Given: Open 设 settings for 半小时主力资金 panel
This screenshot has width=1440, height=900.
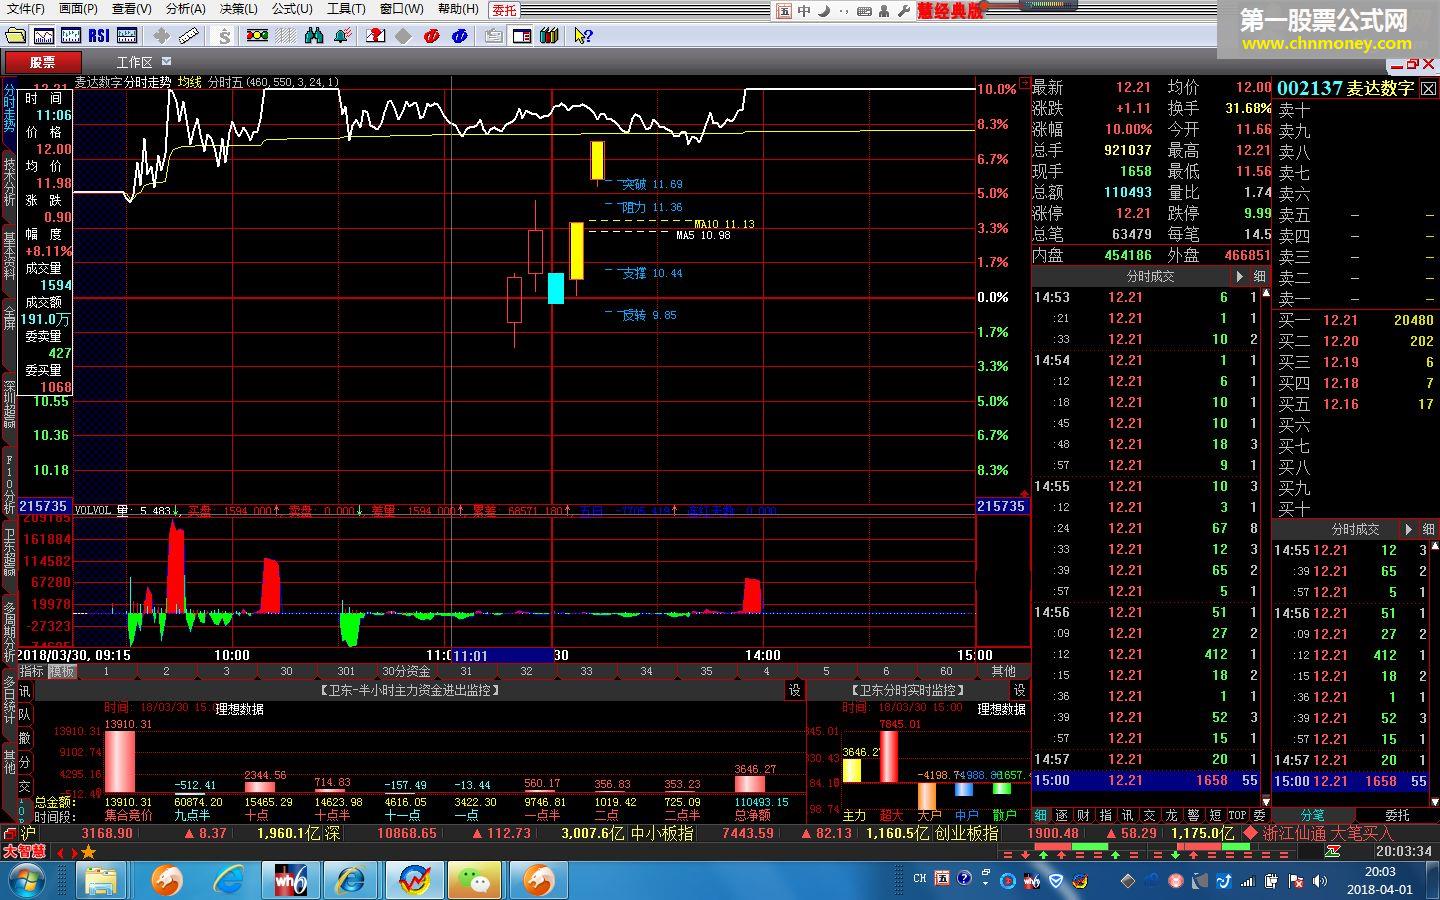Looking at the screenshot, I should (795, 690).
